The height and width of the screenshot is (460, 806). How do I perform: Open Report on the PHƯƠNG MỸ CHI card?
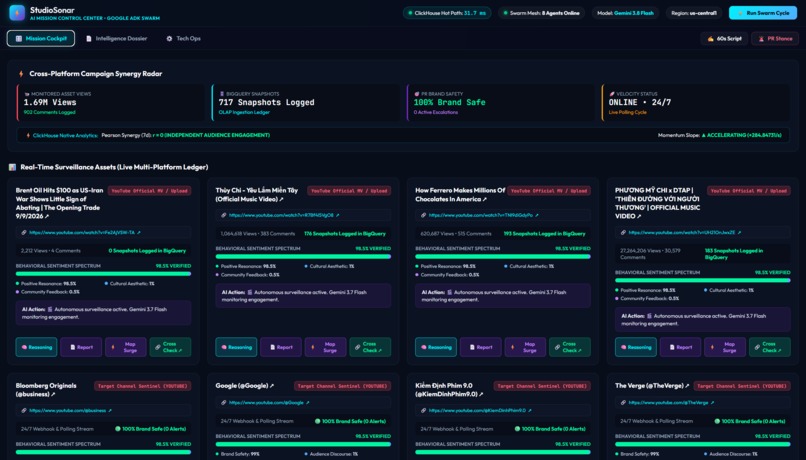[x=681, y=347]
